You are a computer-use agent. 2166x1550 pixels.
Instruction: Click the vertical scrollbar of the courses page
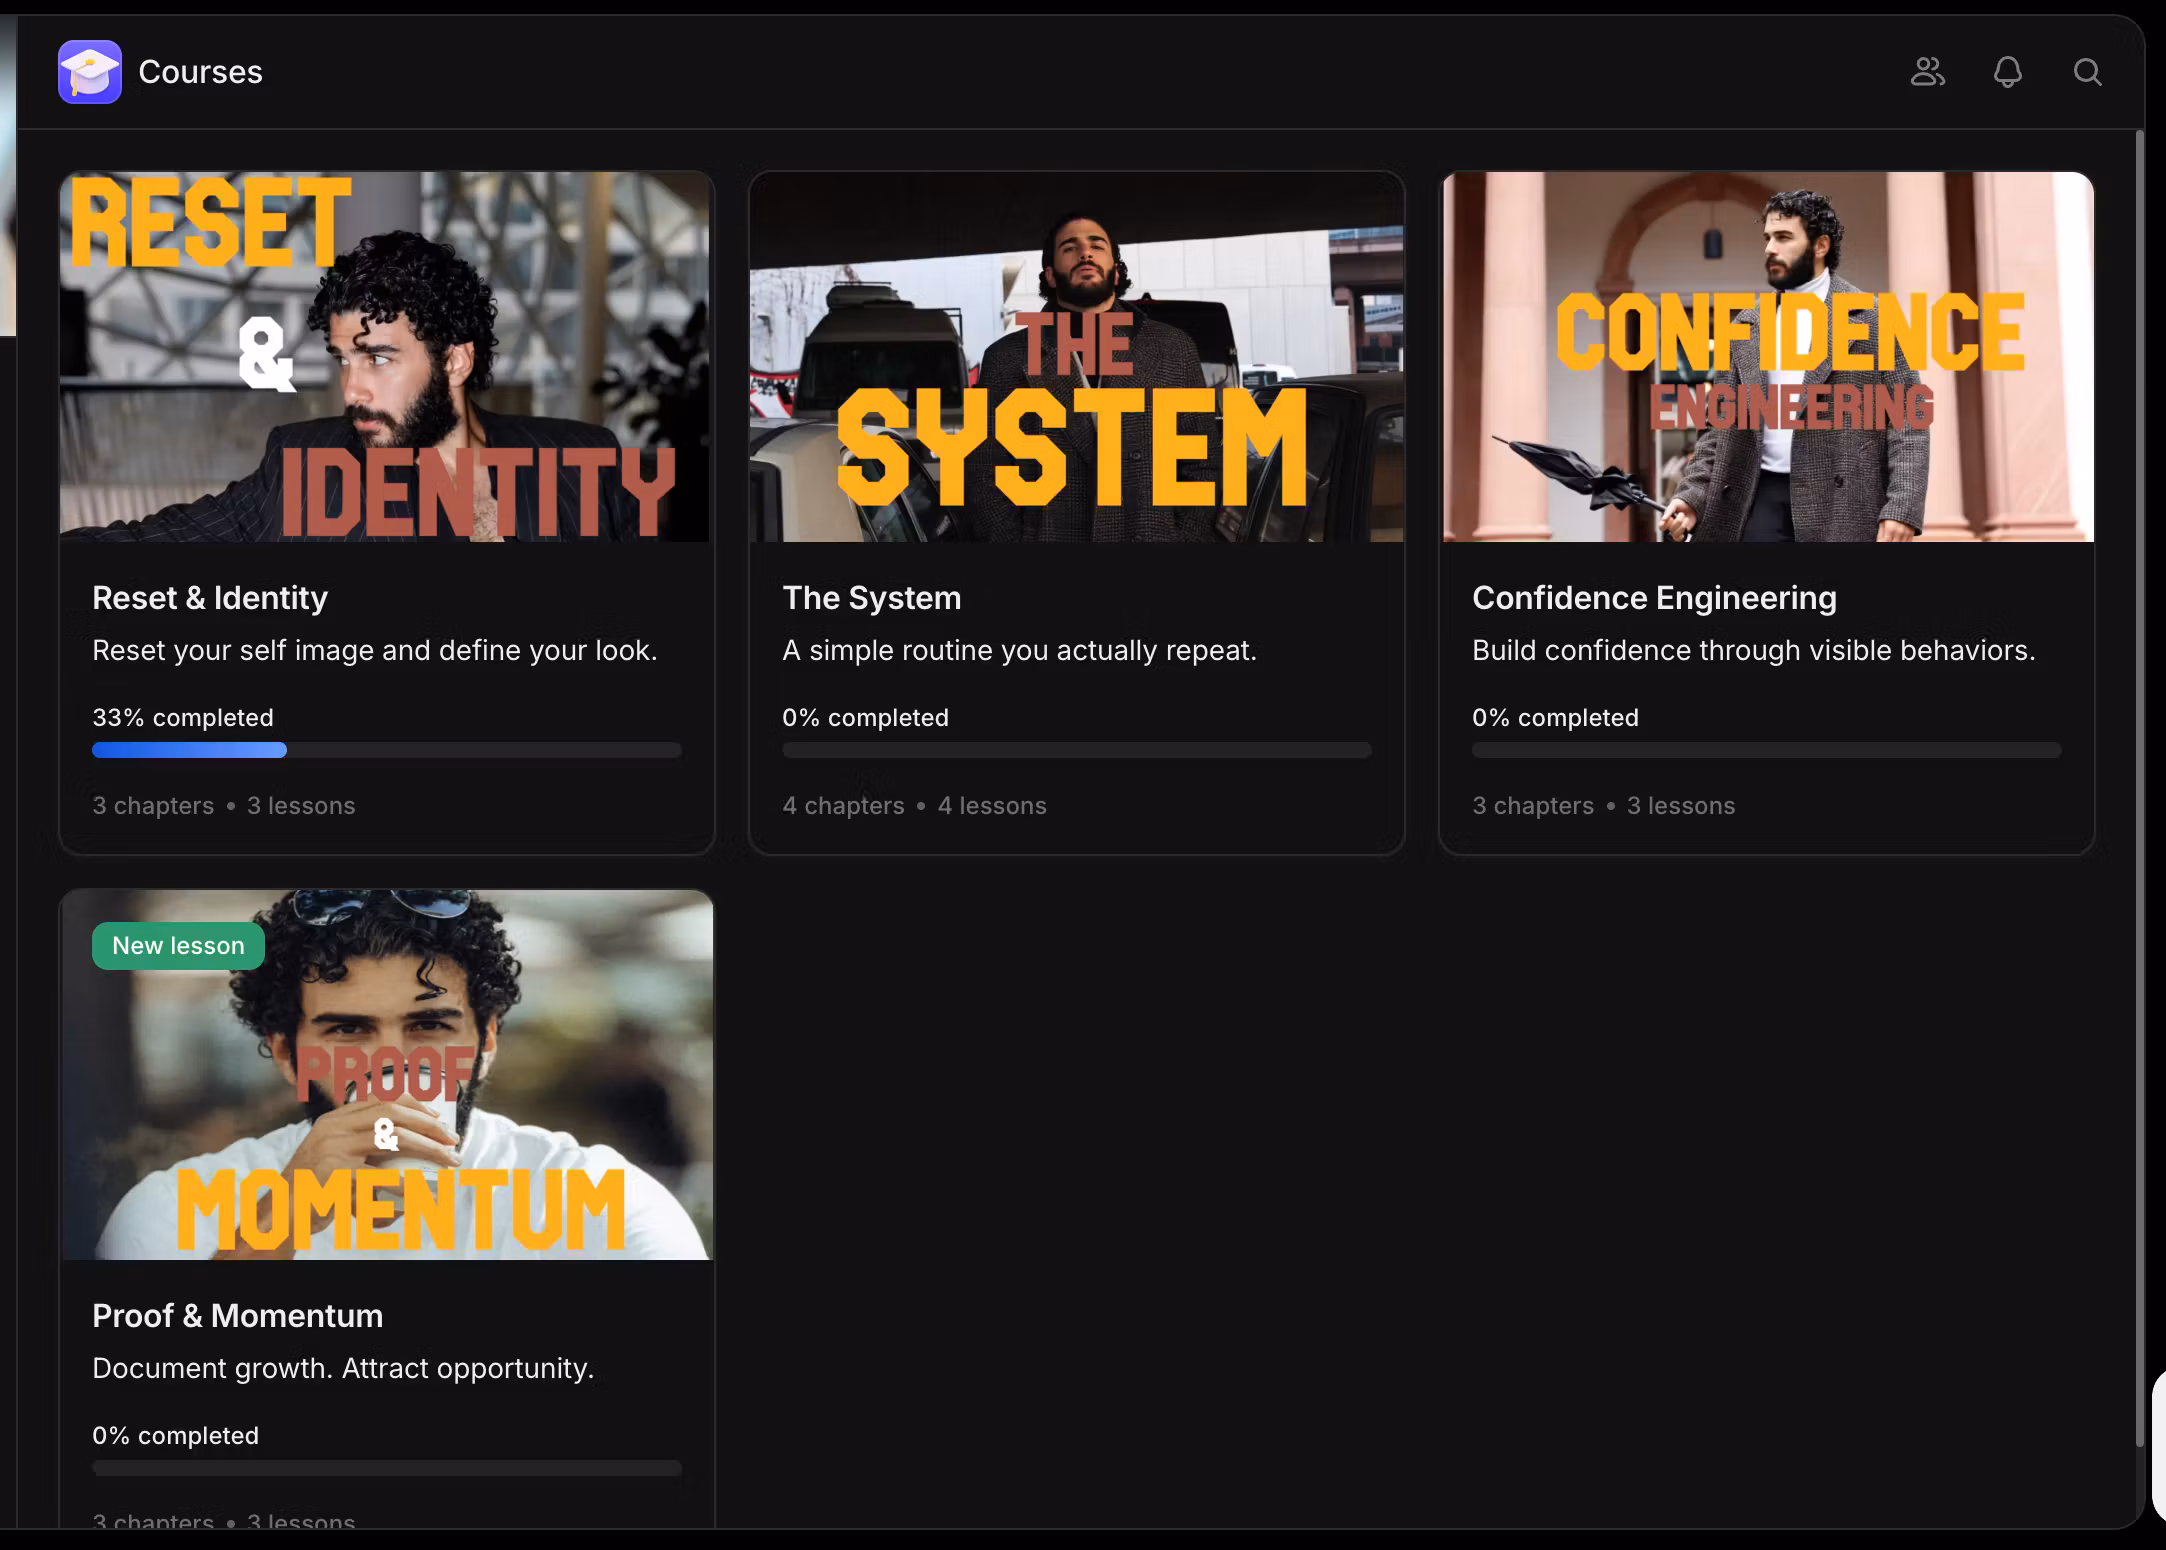2139,790
